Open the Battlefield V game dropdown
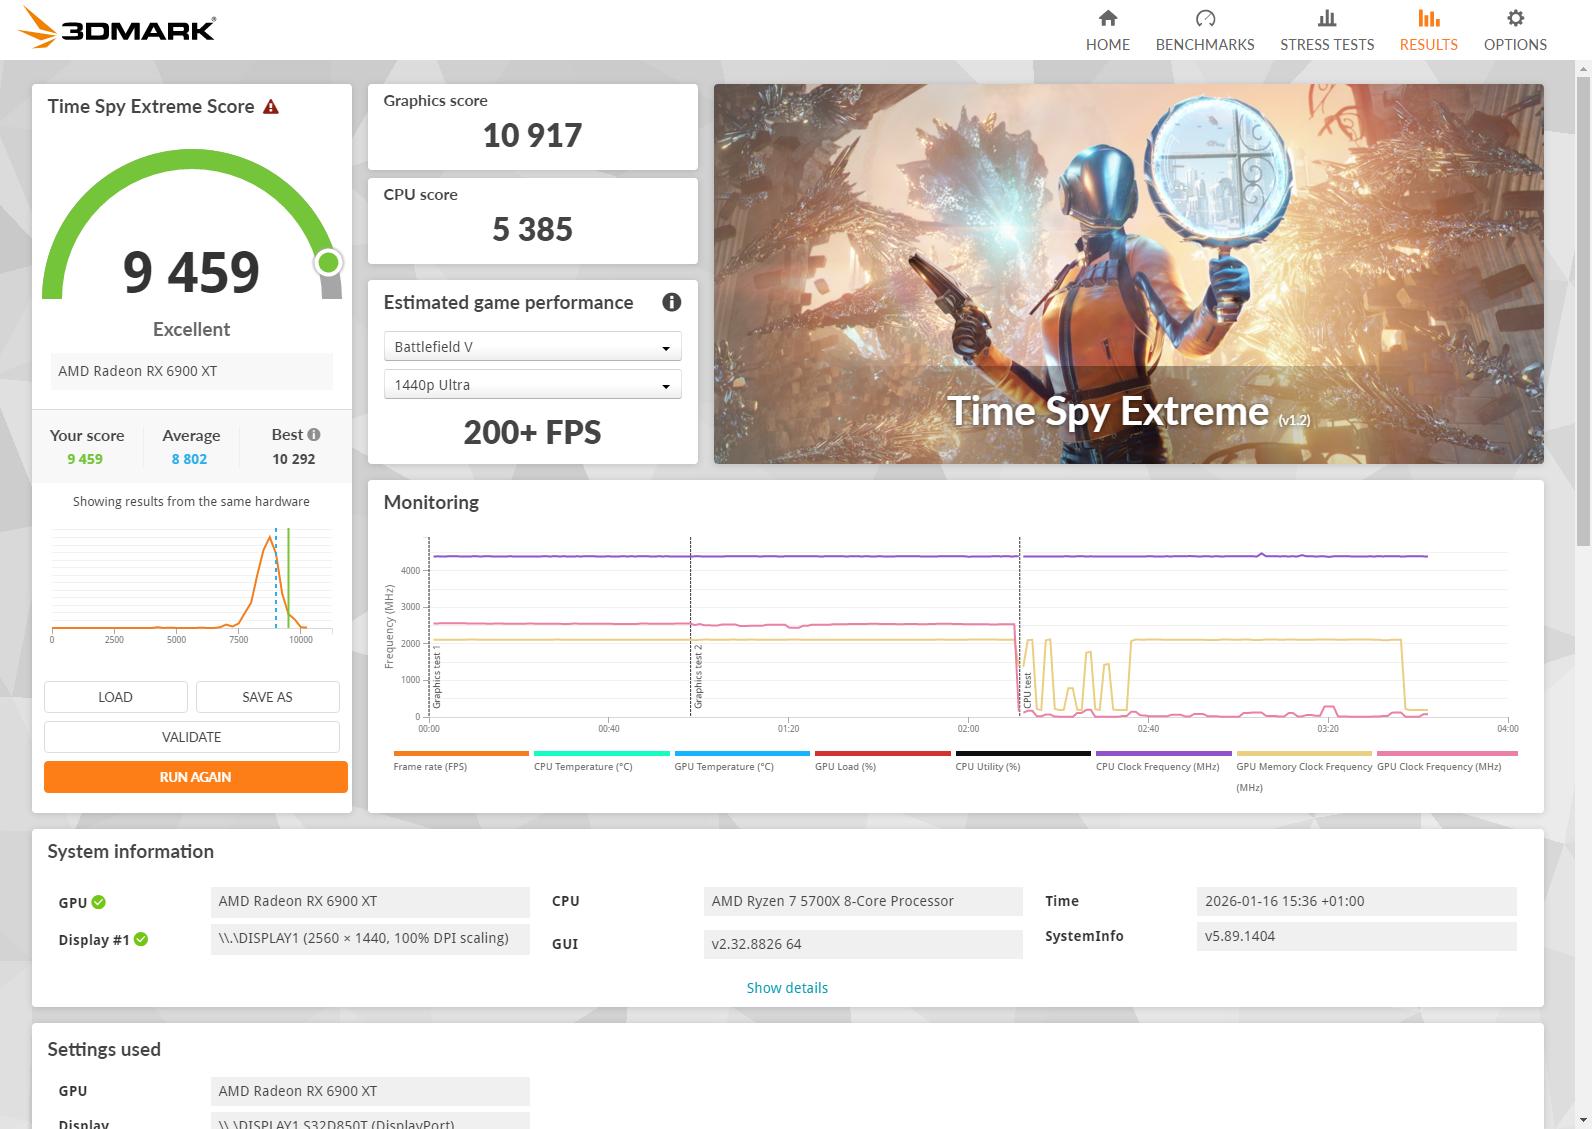Viewport: 1592px width, 1129px height. 533,347
